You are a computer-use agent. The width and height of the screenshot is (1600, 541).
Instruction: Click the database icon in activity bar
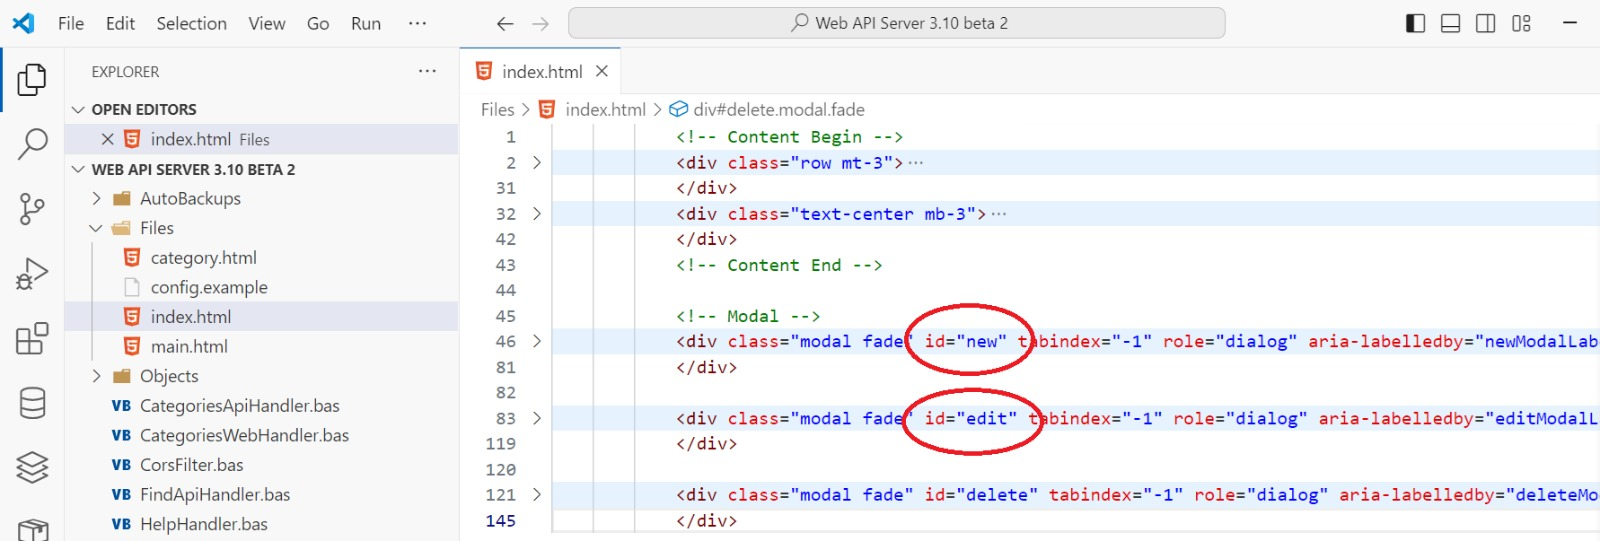point(32,403)
